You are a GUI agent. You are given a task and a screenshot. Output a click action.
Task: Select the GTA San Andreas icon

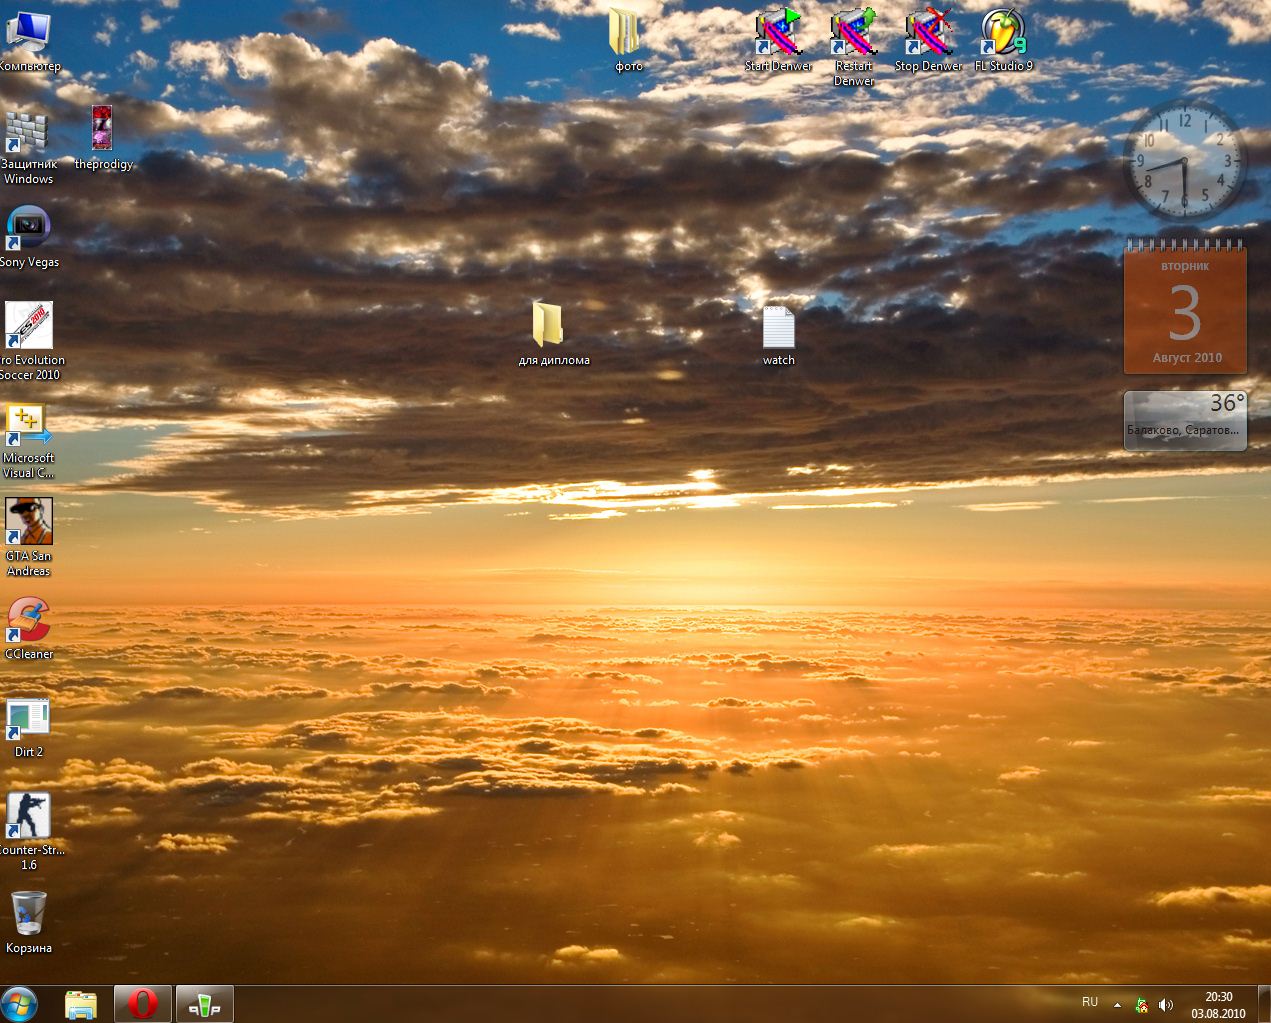point(29,522)
